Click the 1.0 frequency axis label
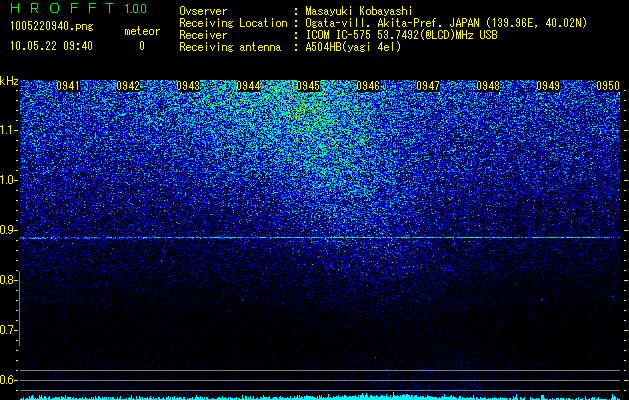This screenshot has width=629, height=400. (x=8, y=180)
